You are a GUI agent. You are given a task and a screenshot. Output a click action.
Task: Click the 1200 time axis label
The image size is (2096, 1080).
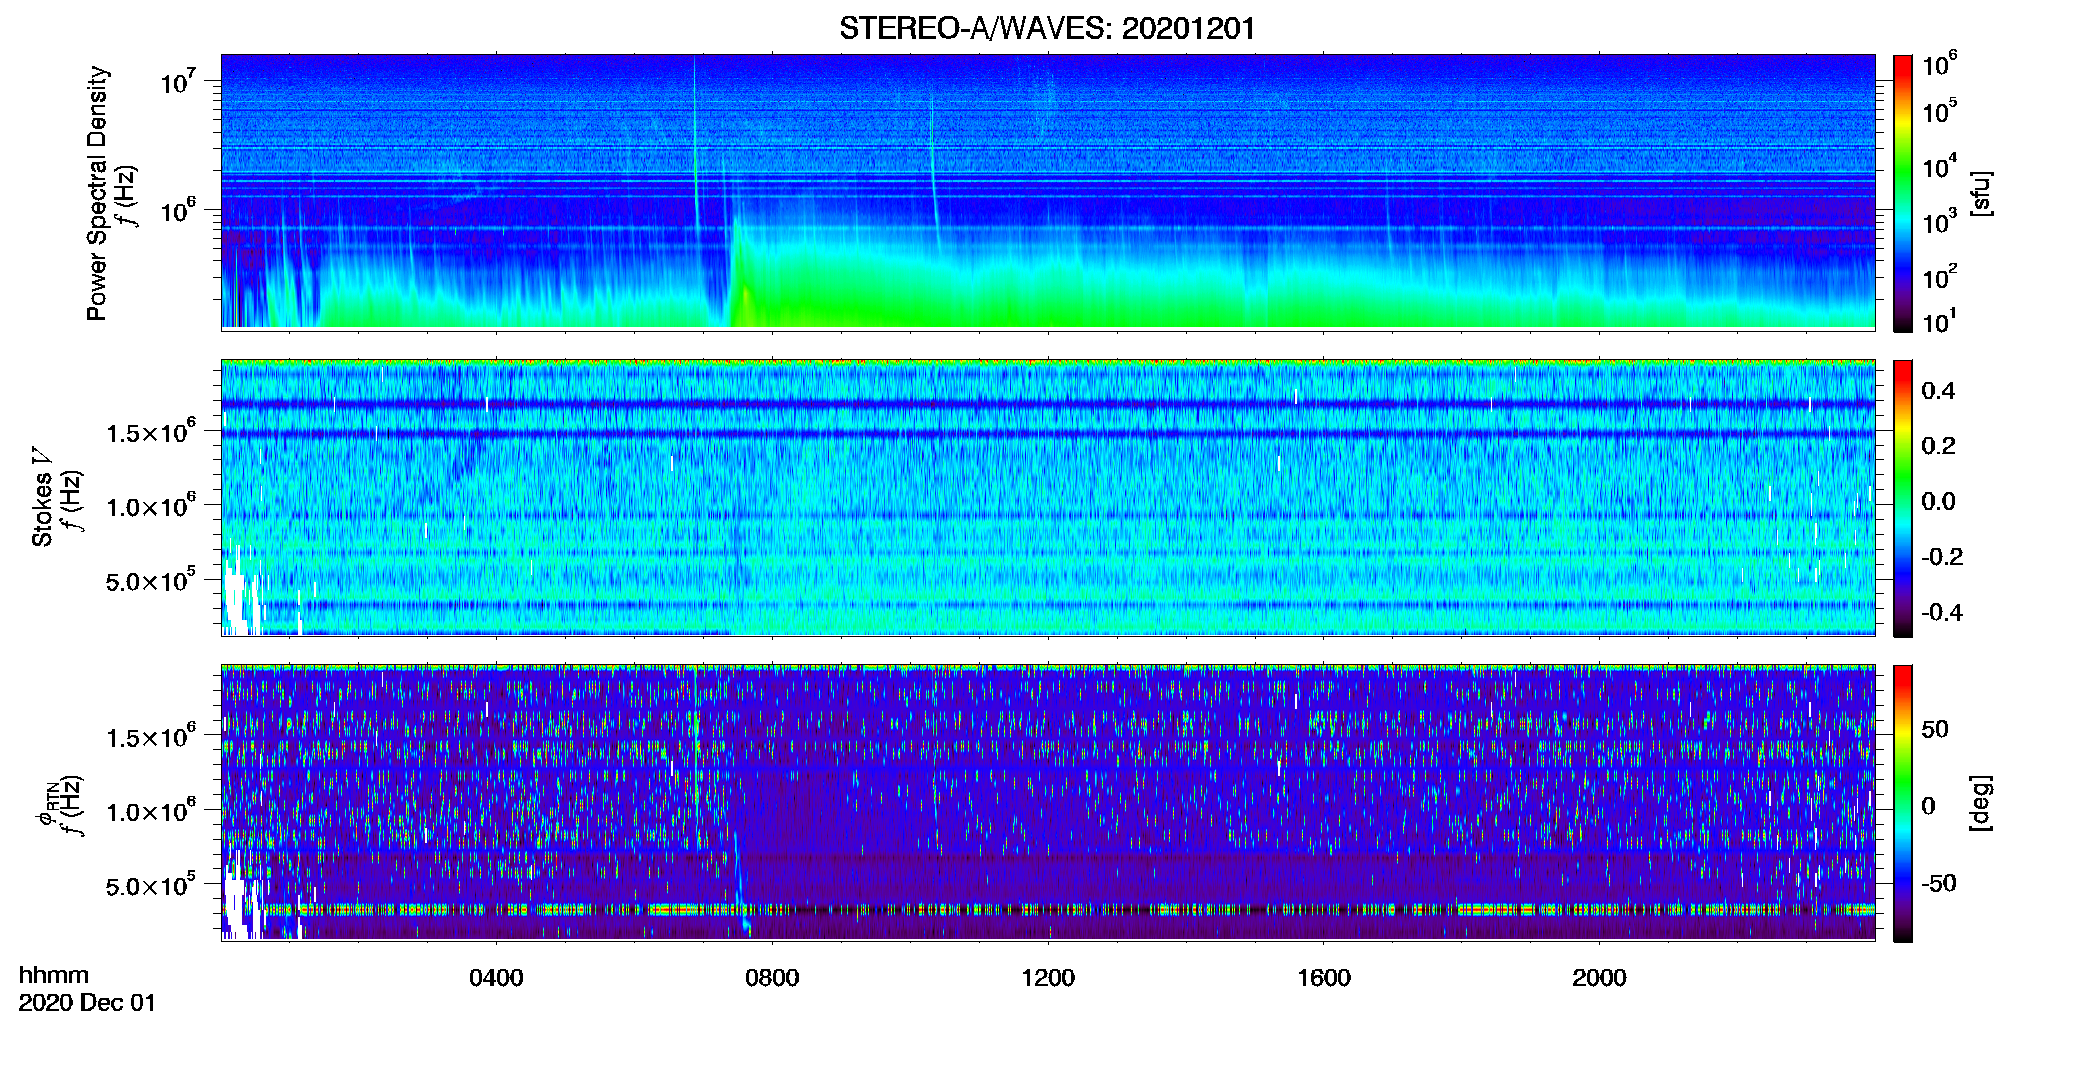[x=1048, y=978]
